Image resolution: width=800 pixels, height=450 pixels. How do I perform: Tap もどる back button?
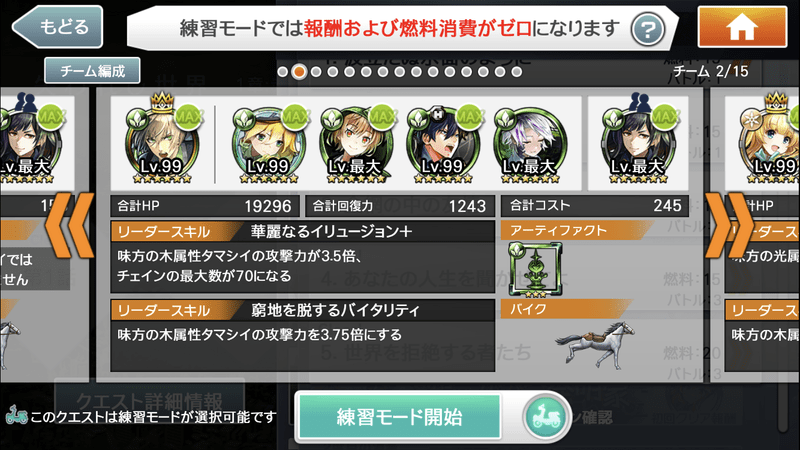(58, 27)
